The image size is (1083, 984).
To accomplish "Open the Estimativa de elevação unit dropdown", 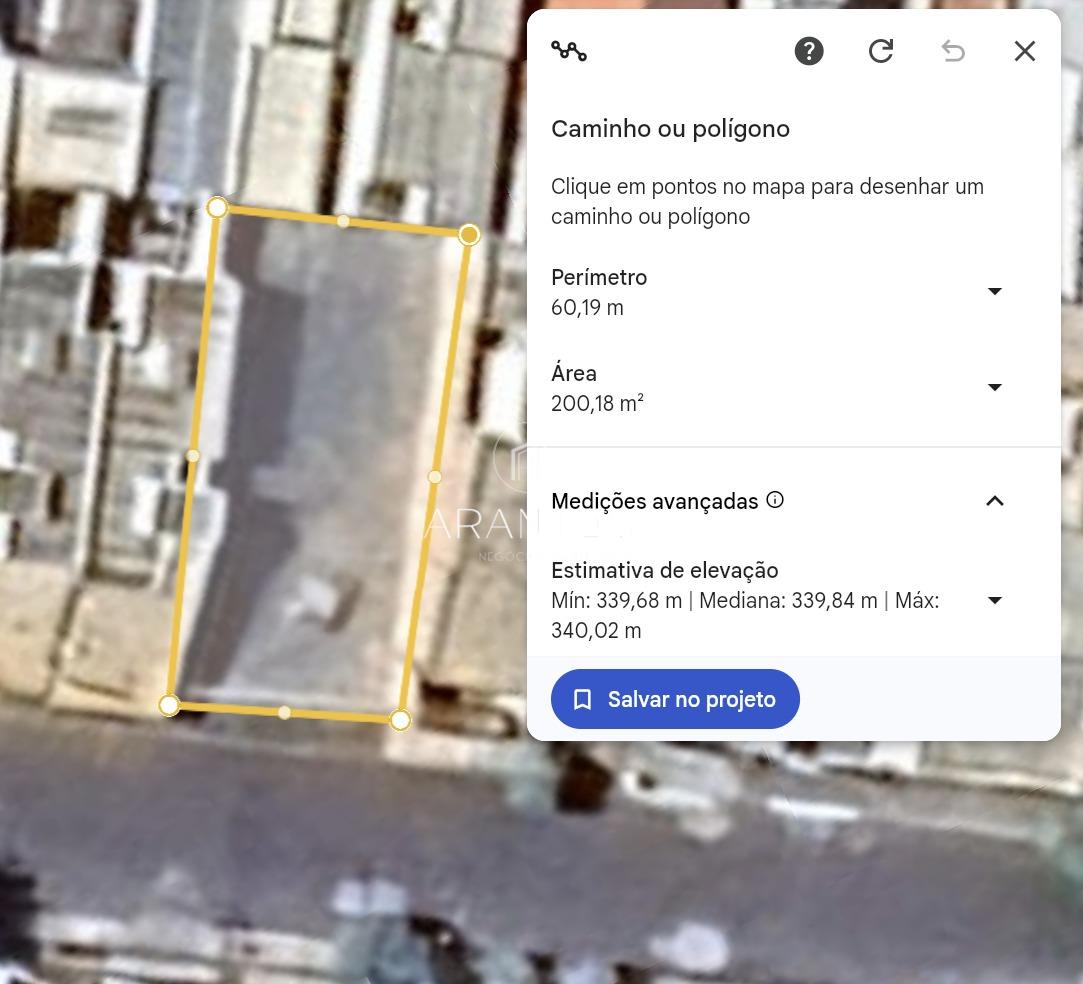I will coord(995,600).
